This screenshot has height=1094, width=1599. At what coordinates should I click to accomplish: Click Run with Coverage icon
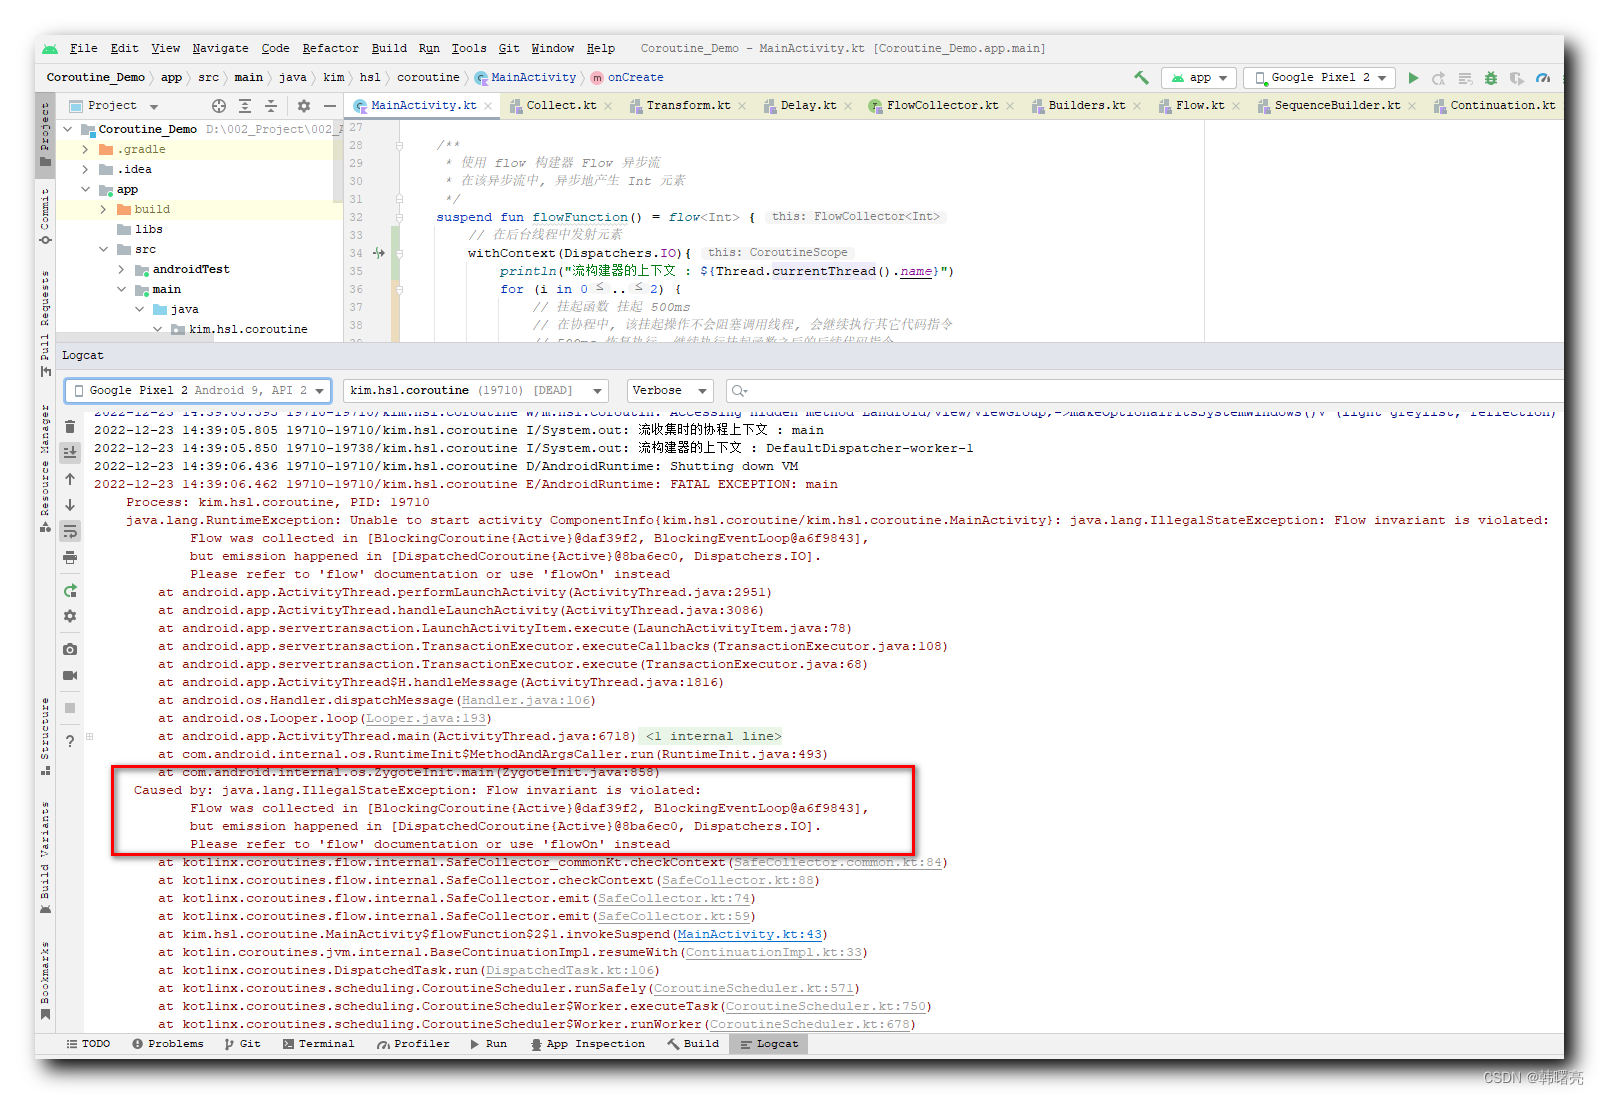(1517, 78)
